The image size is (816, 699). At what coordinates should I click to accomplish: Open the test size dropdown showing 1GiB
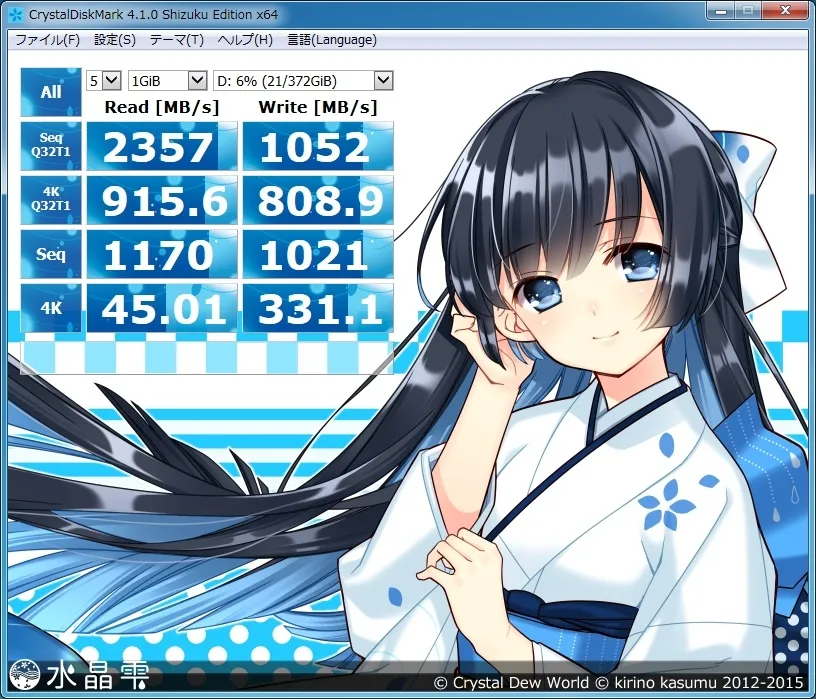[x=168, y=81]
